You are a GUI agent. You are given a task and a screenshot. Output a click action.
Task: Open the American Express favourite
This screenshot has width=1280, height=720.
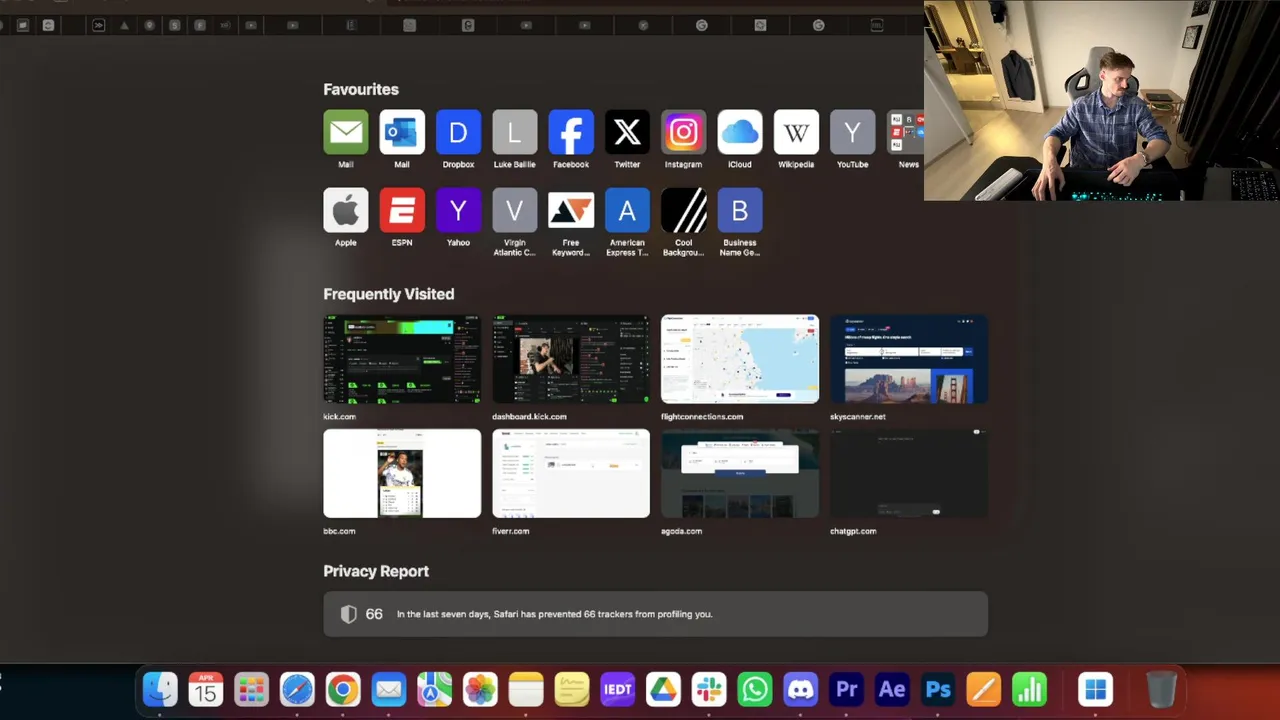pos(627,210)
